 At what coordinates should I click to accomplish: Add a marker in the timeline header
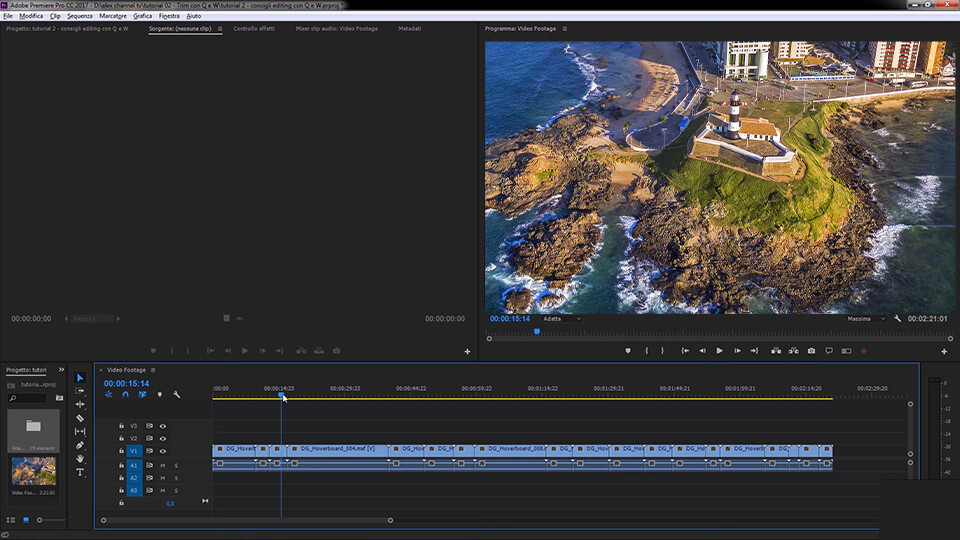[160, 395]
